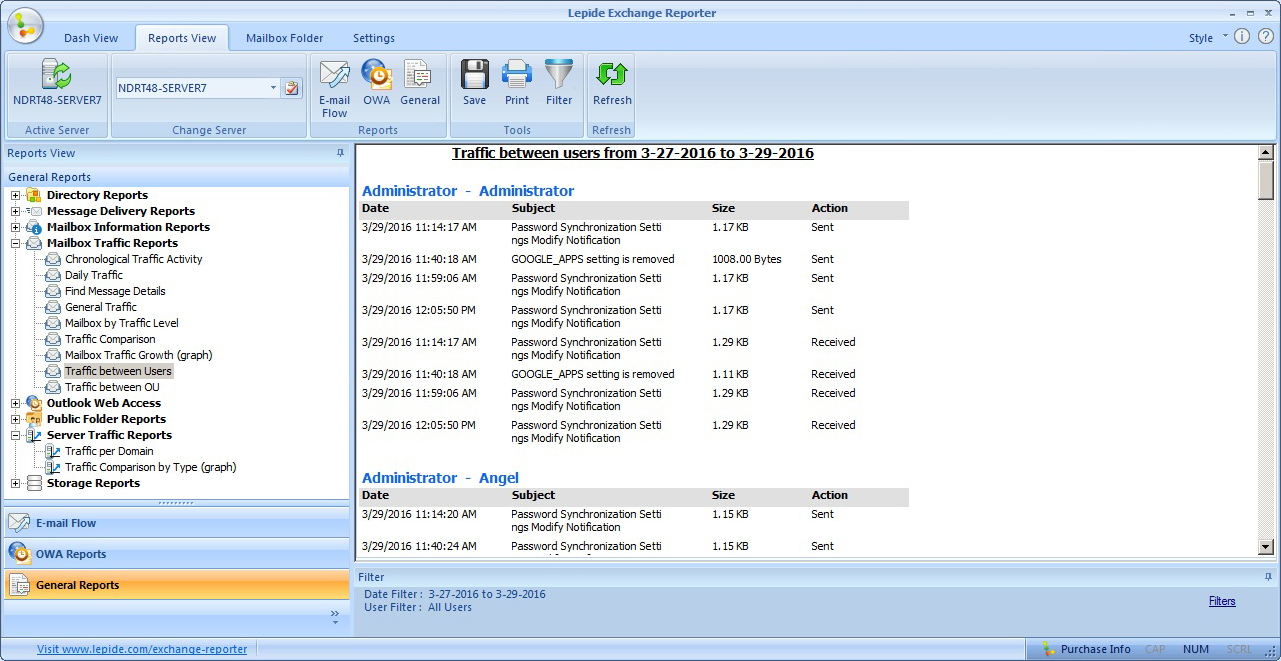Click the User Filter: All Users text
This screenshot has width=1281, height=661.
tap(418, 607)
